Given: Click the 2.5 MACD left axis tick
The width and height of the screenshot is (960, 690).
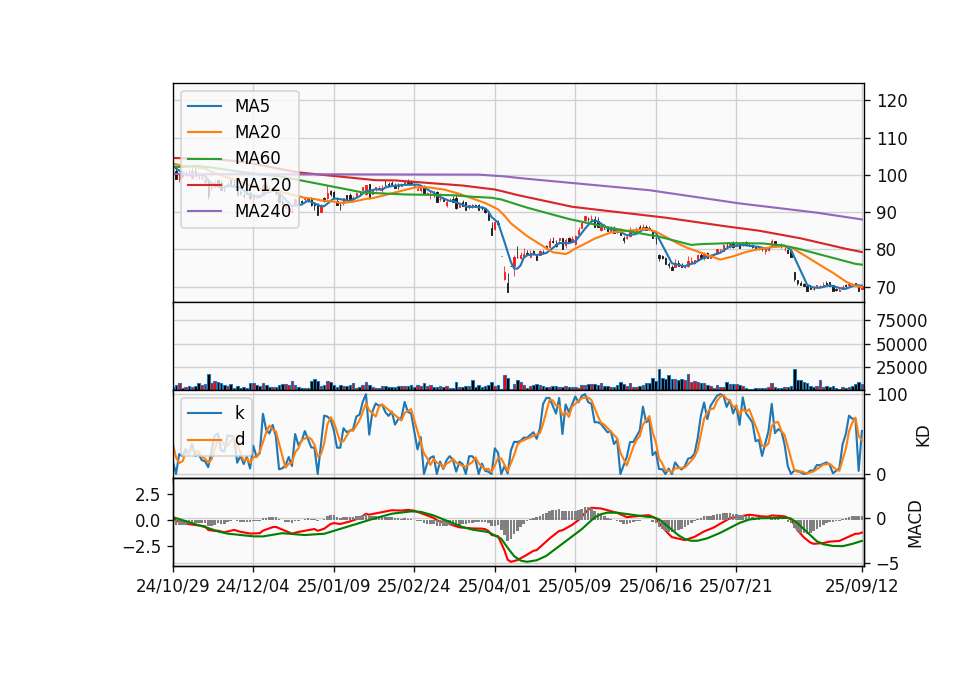Looking at the screenshot, I should click(148, 495).
